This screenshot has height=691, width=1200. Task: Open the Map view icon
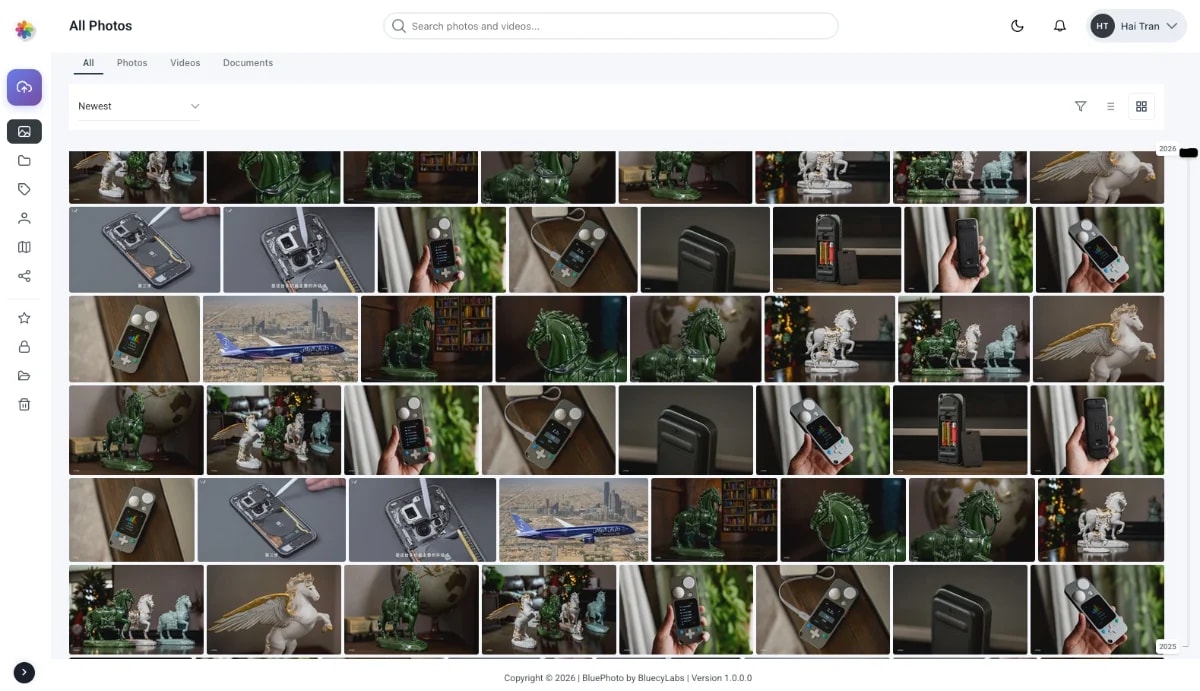click(x=24, y=247)
